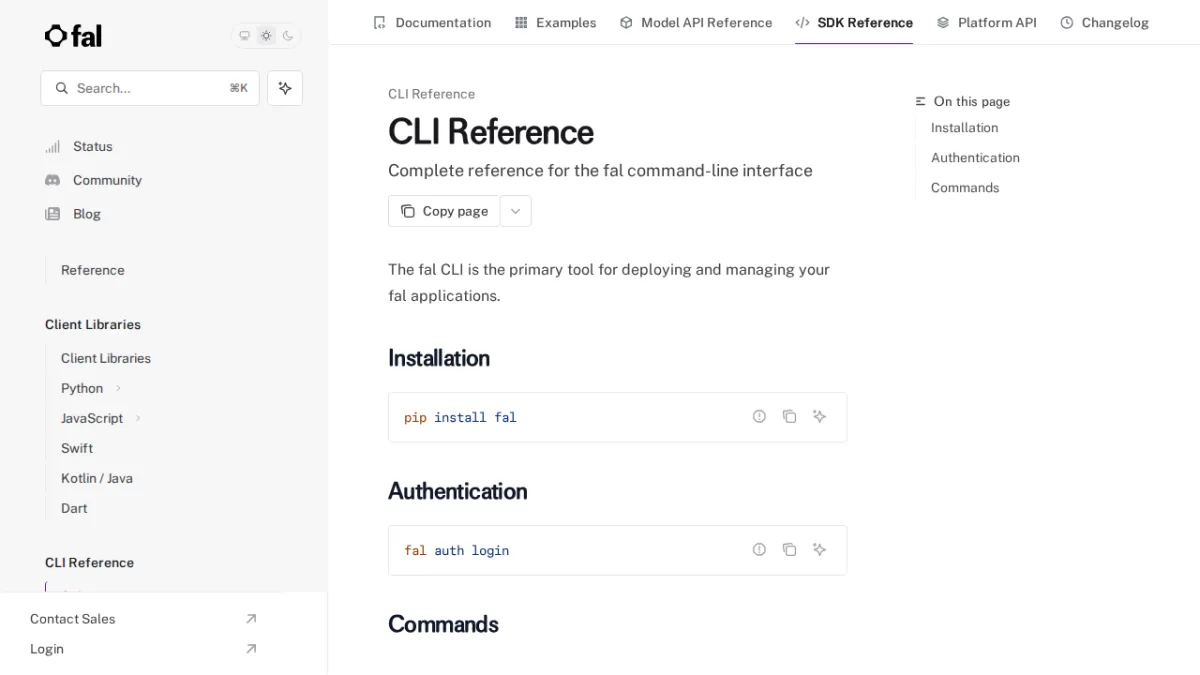Report issue on fal auth login block
Viewport: 1200px width, 675px height.
click(x=759, y=549)
